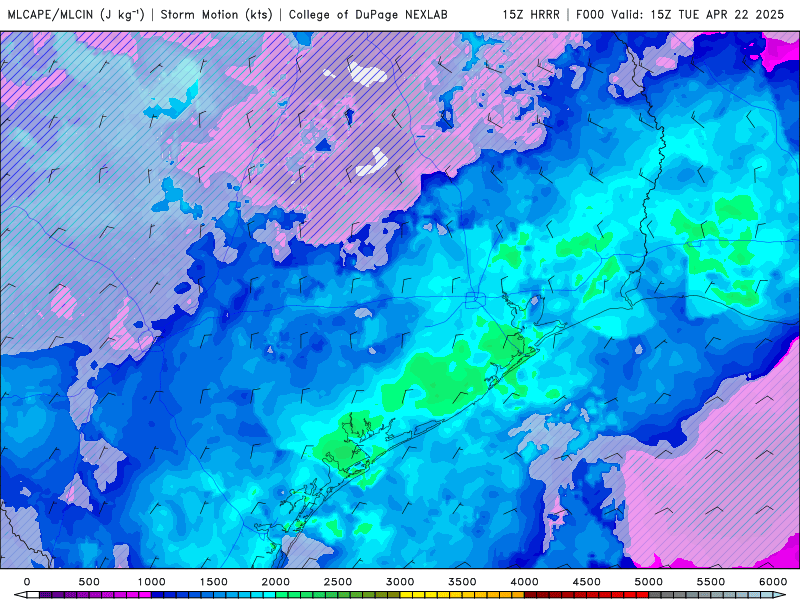Click the 2500 label on the color scale
Screen dimensions: 800x600
(338, 582)
